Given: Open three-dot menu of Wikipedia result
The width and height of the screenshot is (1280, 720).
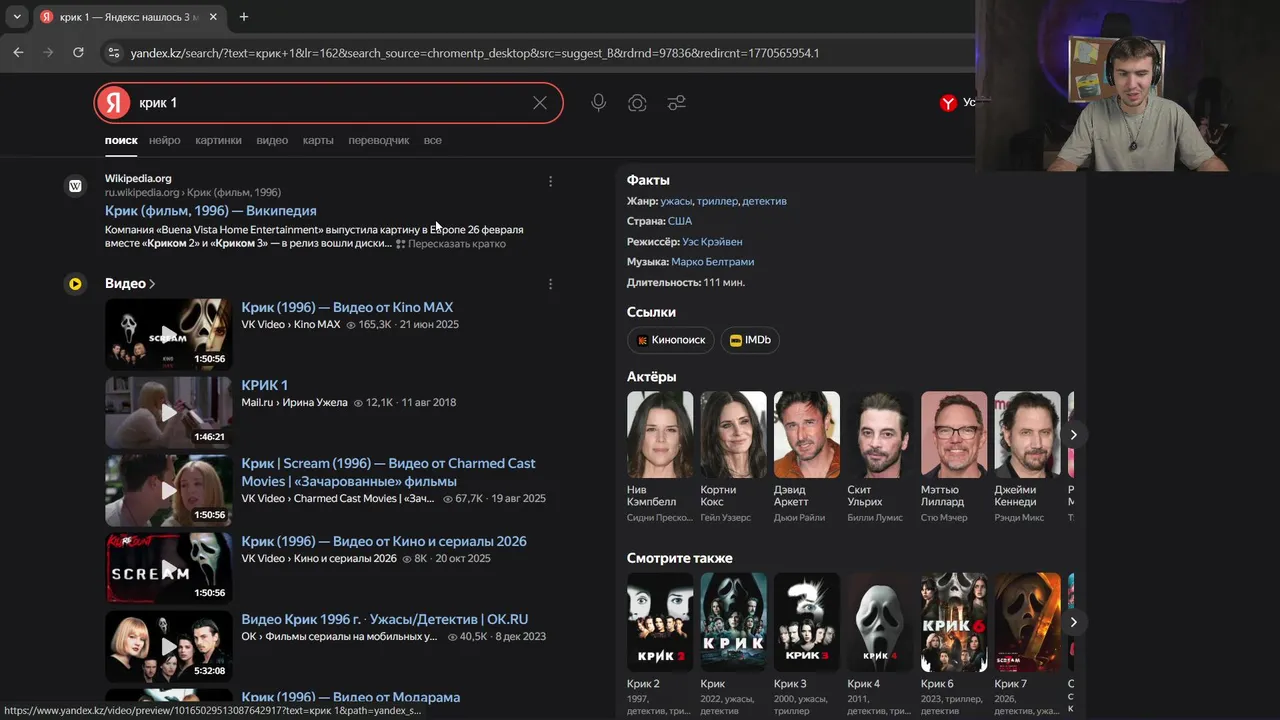Looking at the screenshot, I should (x=550, y=182).
